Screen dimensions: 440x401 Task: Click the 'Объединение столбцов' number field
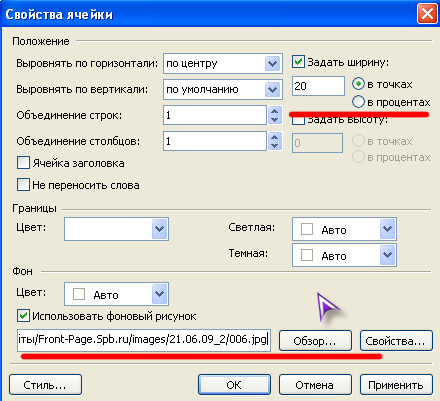point(215,141)
